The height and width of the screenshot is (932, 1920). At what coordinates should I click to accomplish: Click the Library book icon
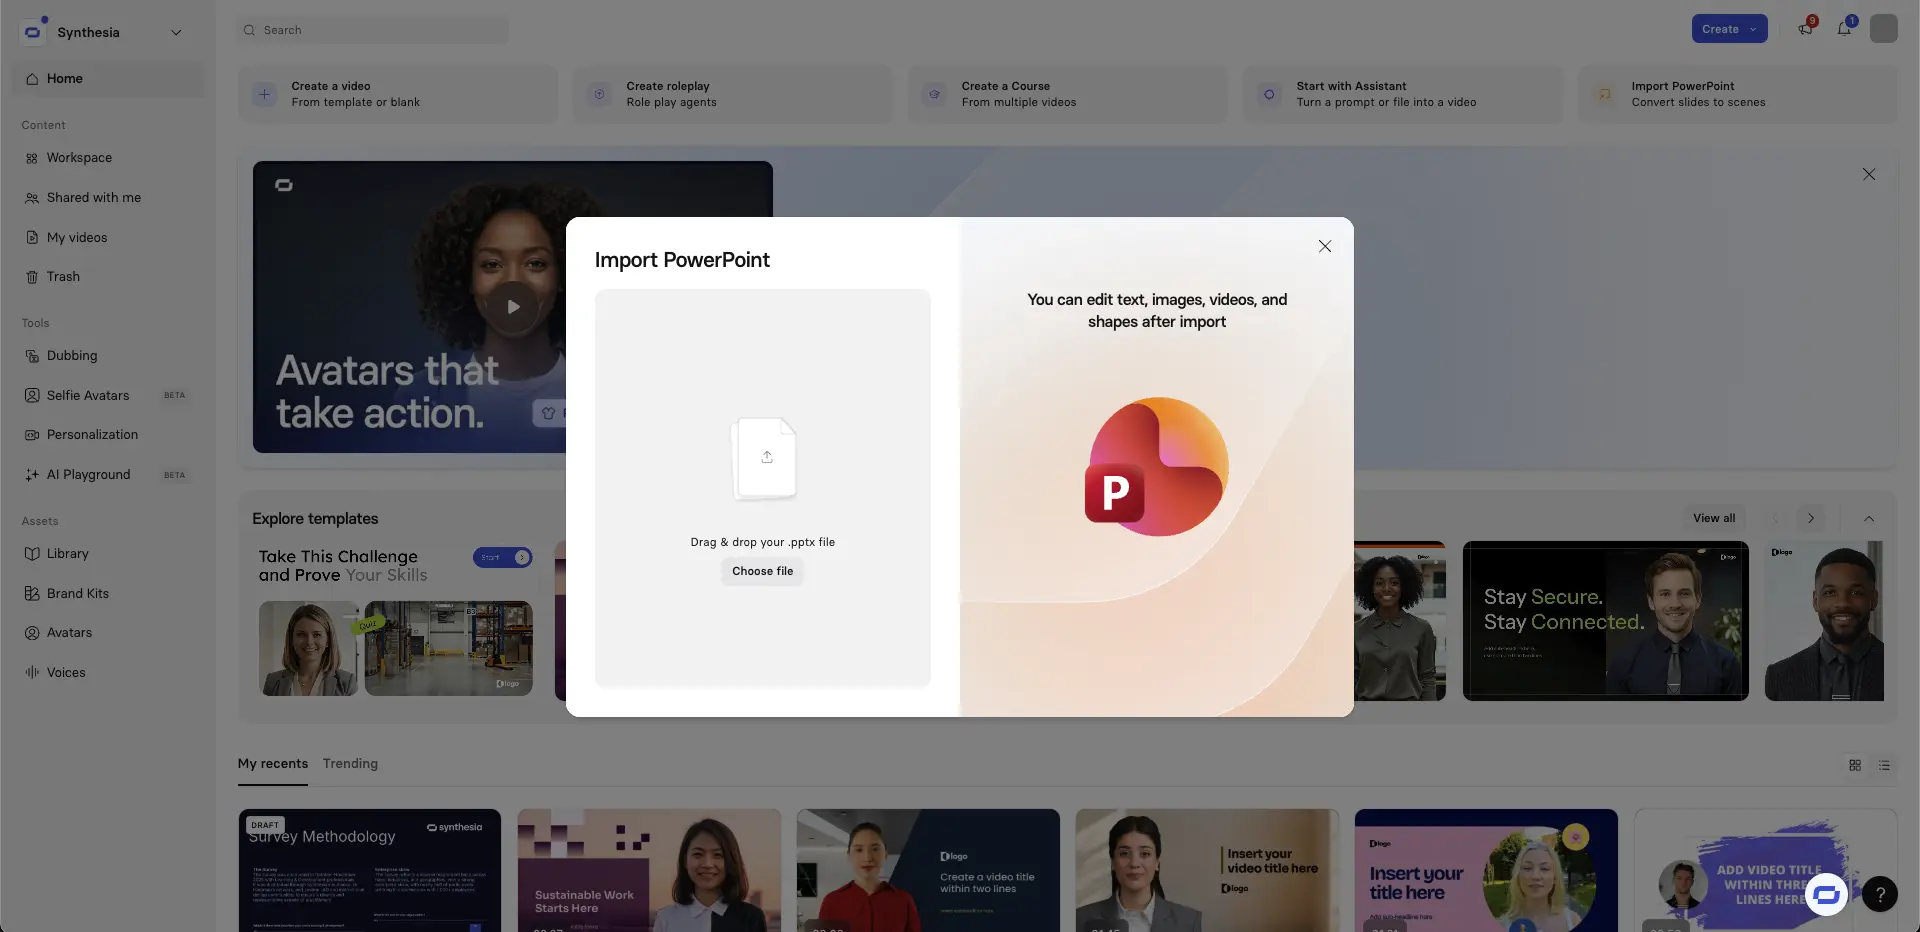tap(32, 554)
